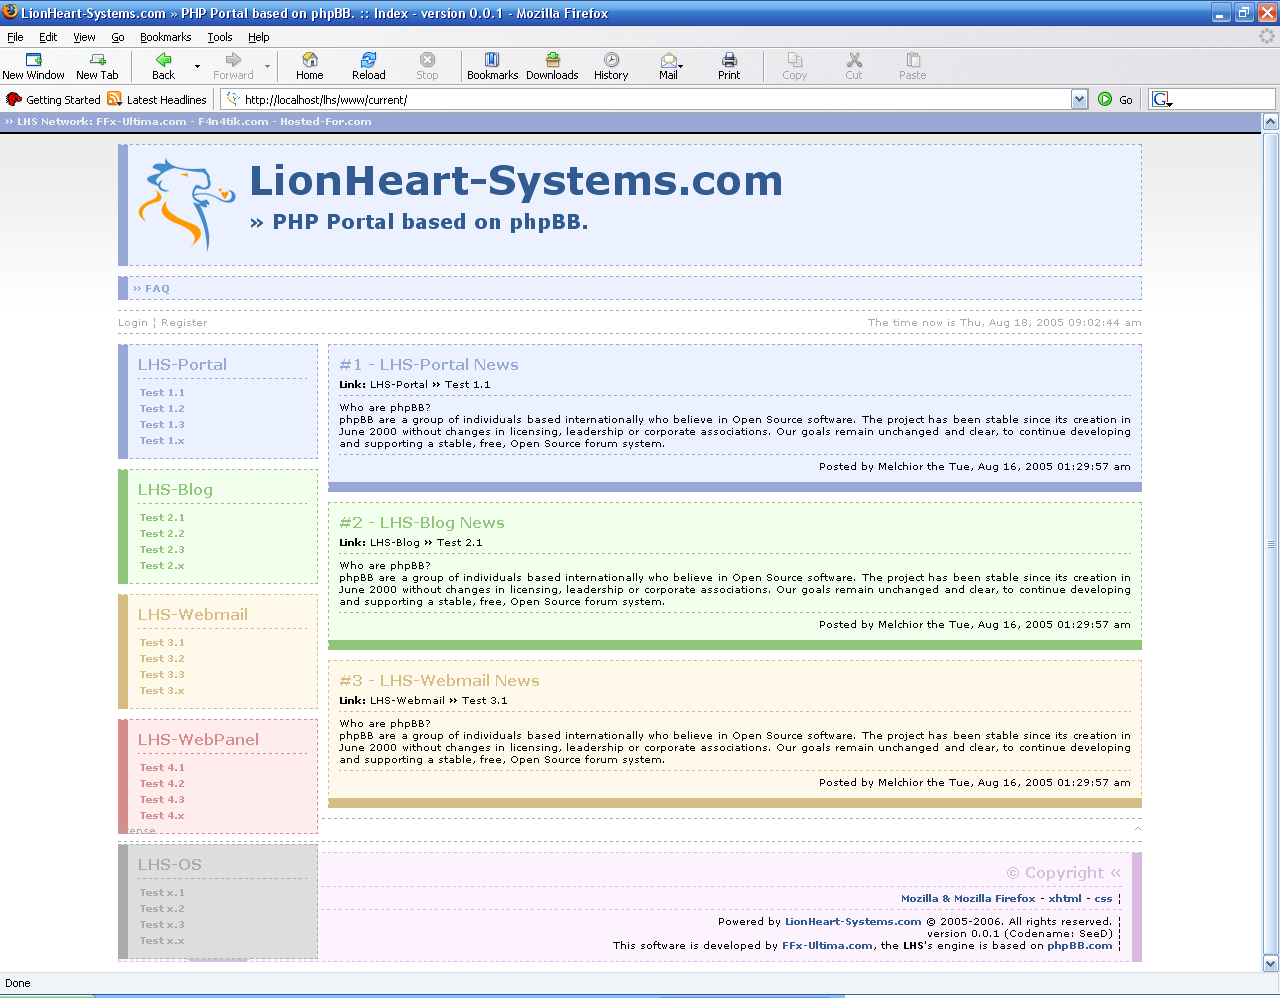Screen dimensions: 1280x998
Task: Select Test 1.3 under LHS-Portal
Action: 162,424
